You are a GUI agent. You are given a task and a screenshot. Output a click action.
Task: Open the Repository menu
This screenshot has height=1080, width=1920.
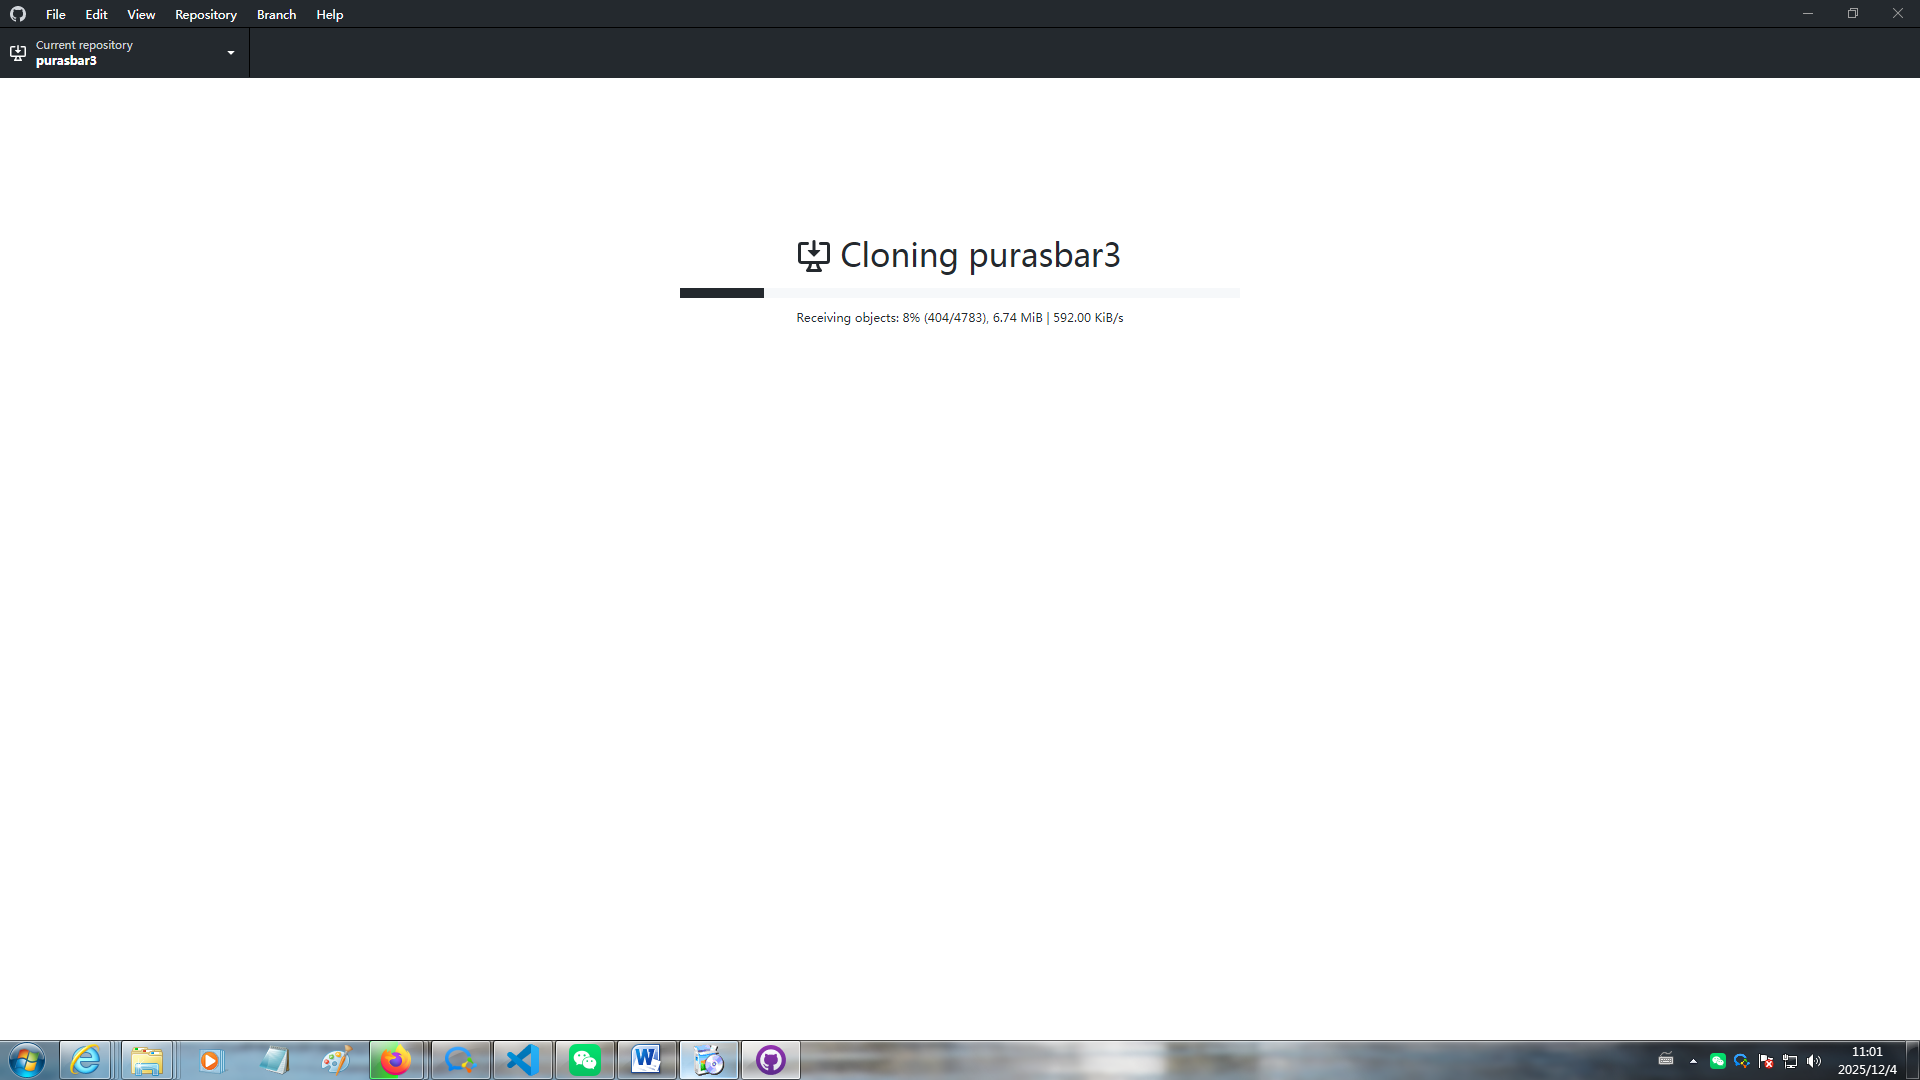pyautogui.click(x=205, y=14)
